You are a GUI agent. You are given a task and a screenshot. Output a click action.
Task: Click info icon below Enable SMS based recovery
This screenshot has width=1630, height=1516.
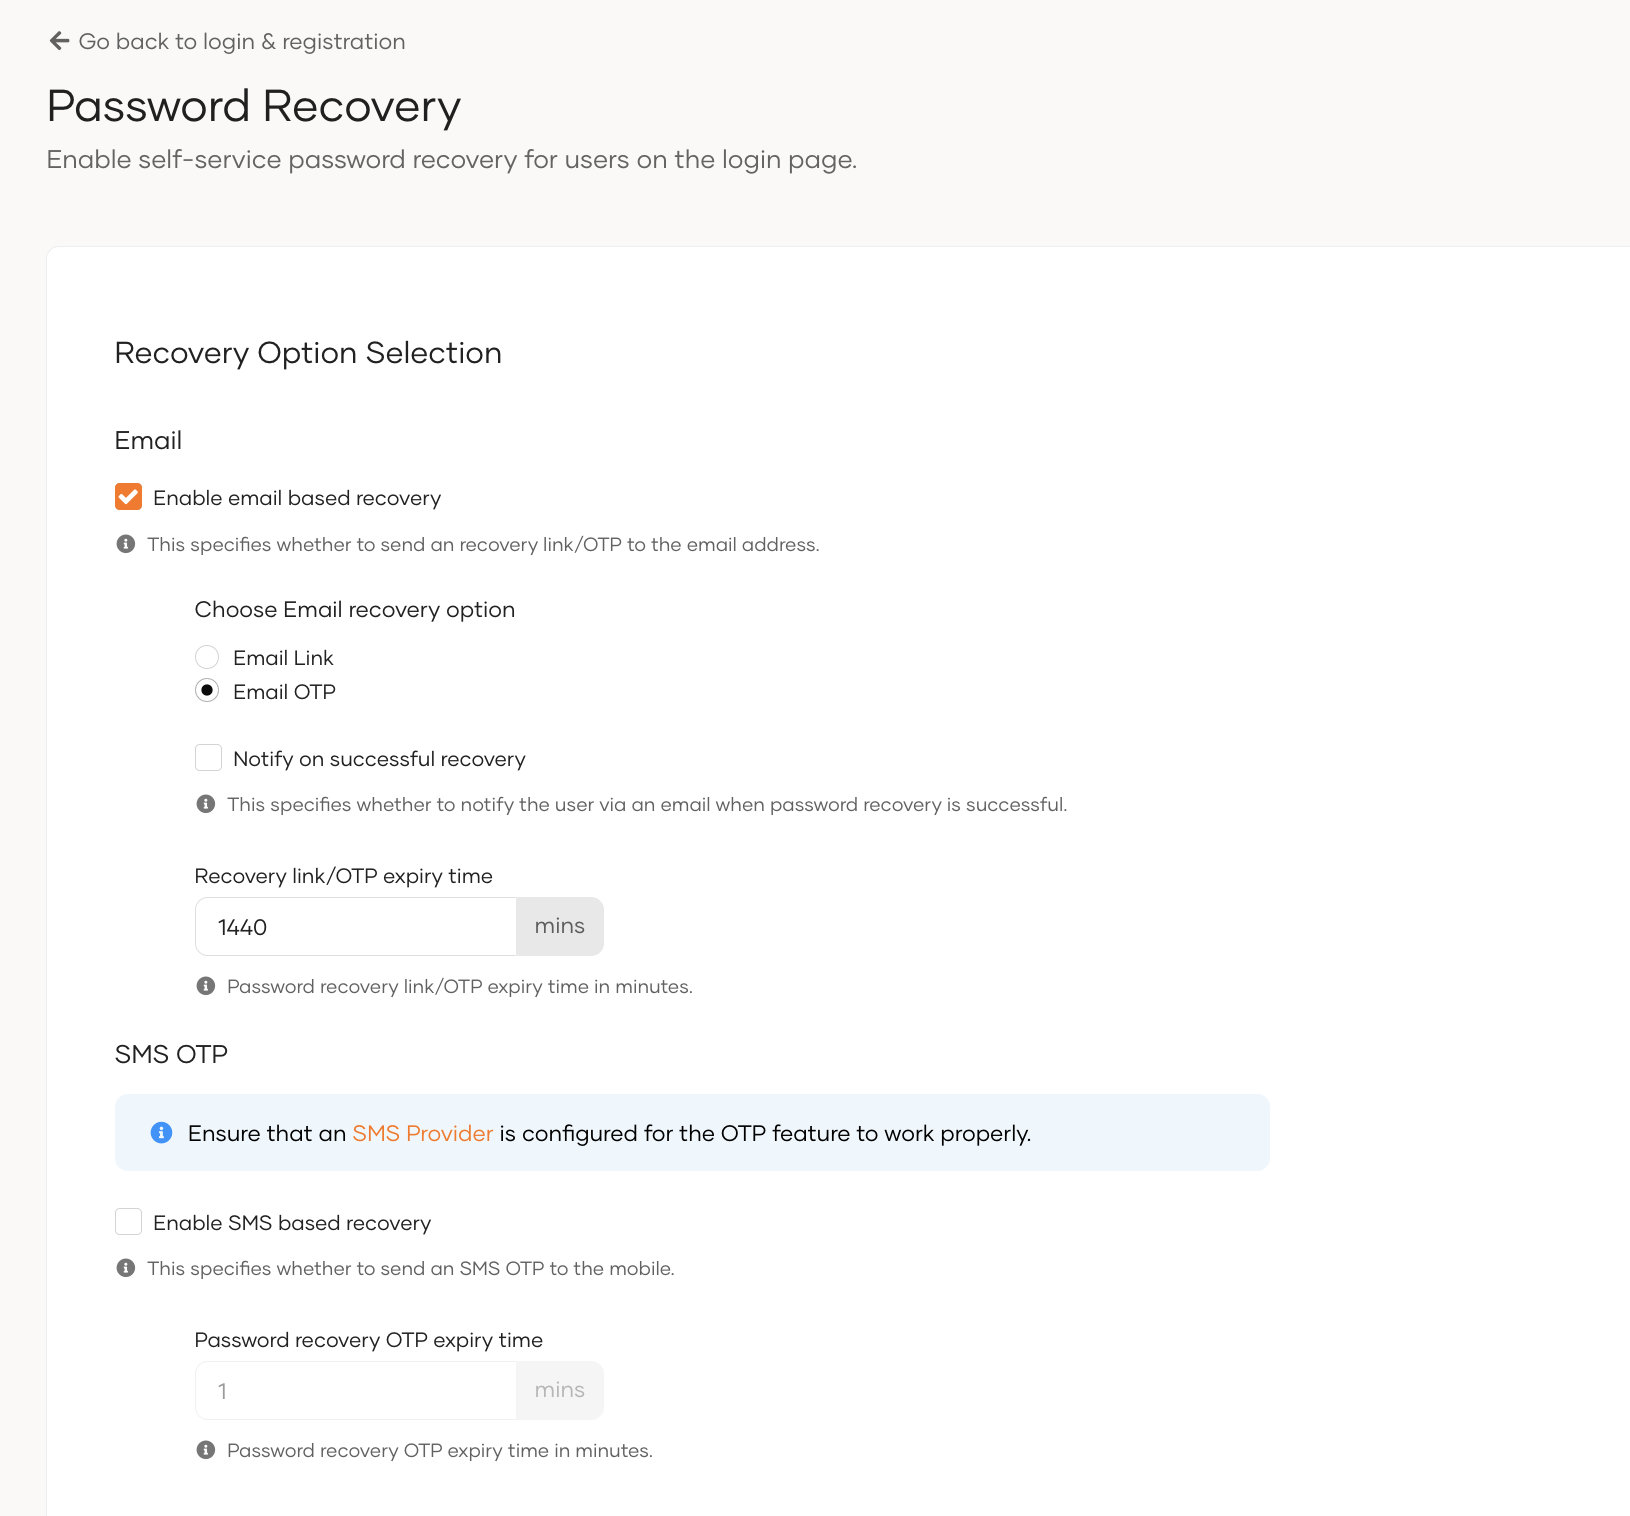[126, 1267]
